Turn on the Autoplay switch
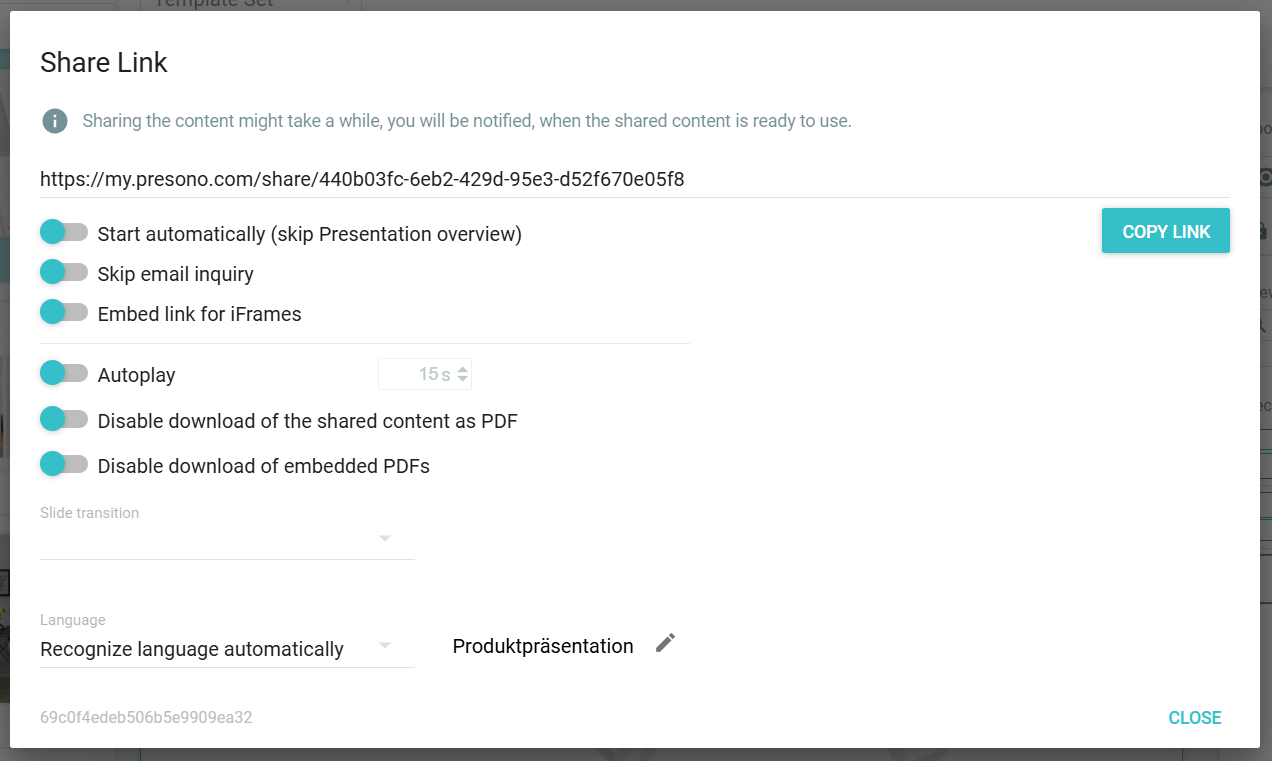The width and height of the screenshot is (1272, 761). 64,373
